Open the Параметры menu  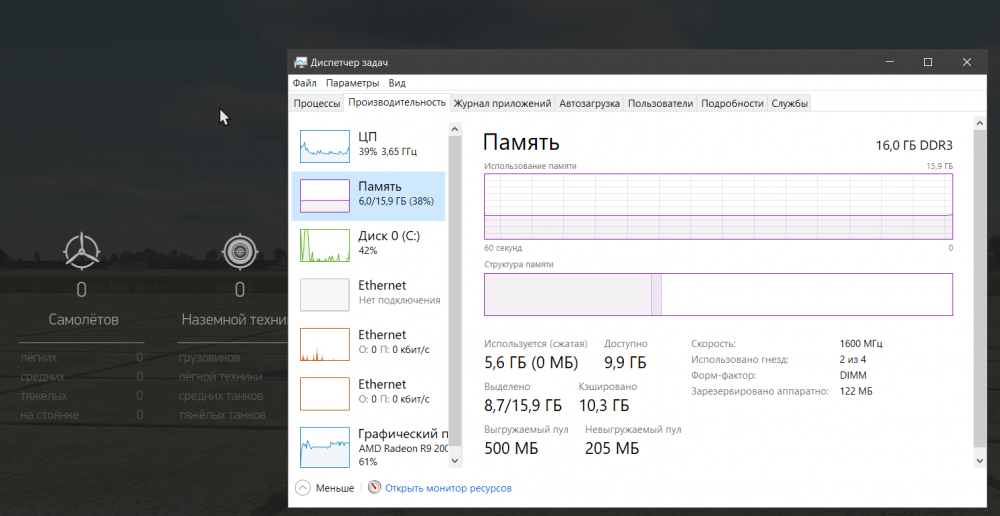pyautogui.click(x=352, y=83)
